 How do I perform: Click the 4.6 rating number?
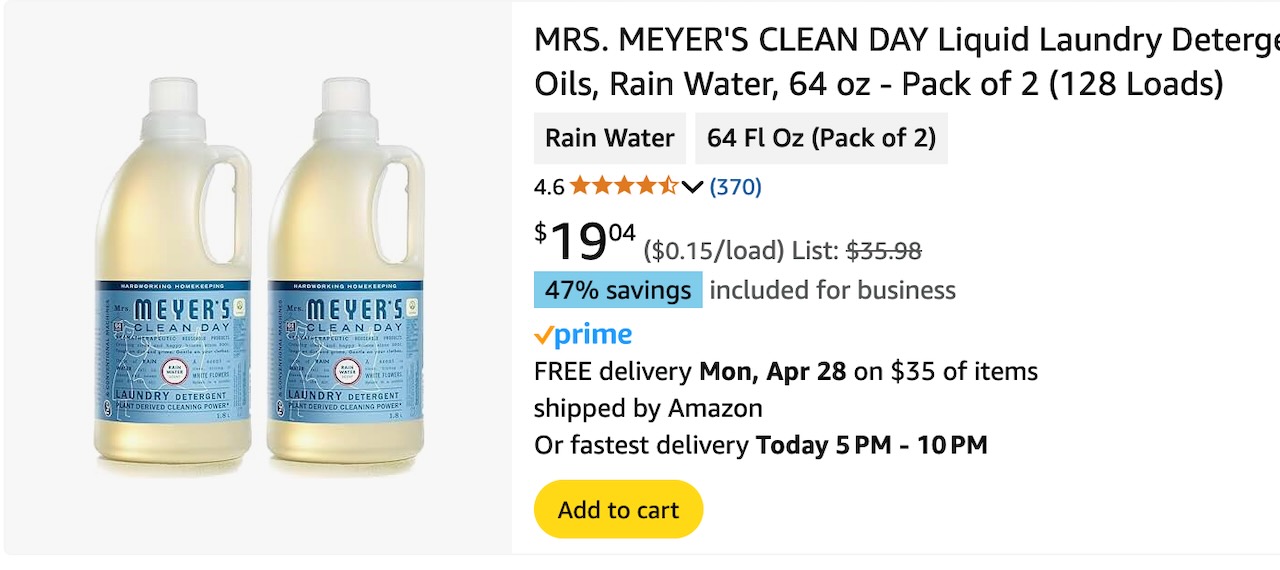coord(549,187)
